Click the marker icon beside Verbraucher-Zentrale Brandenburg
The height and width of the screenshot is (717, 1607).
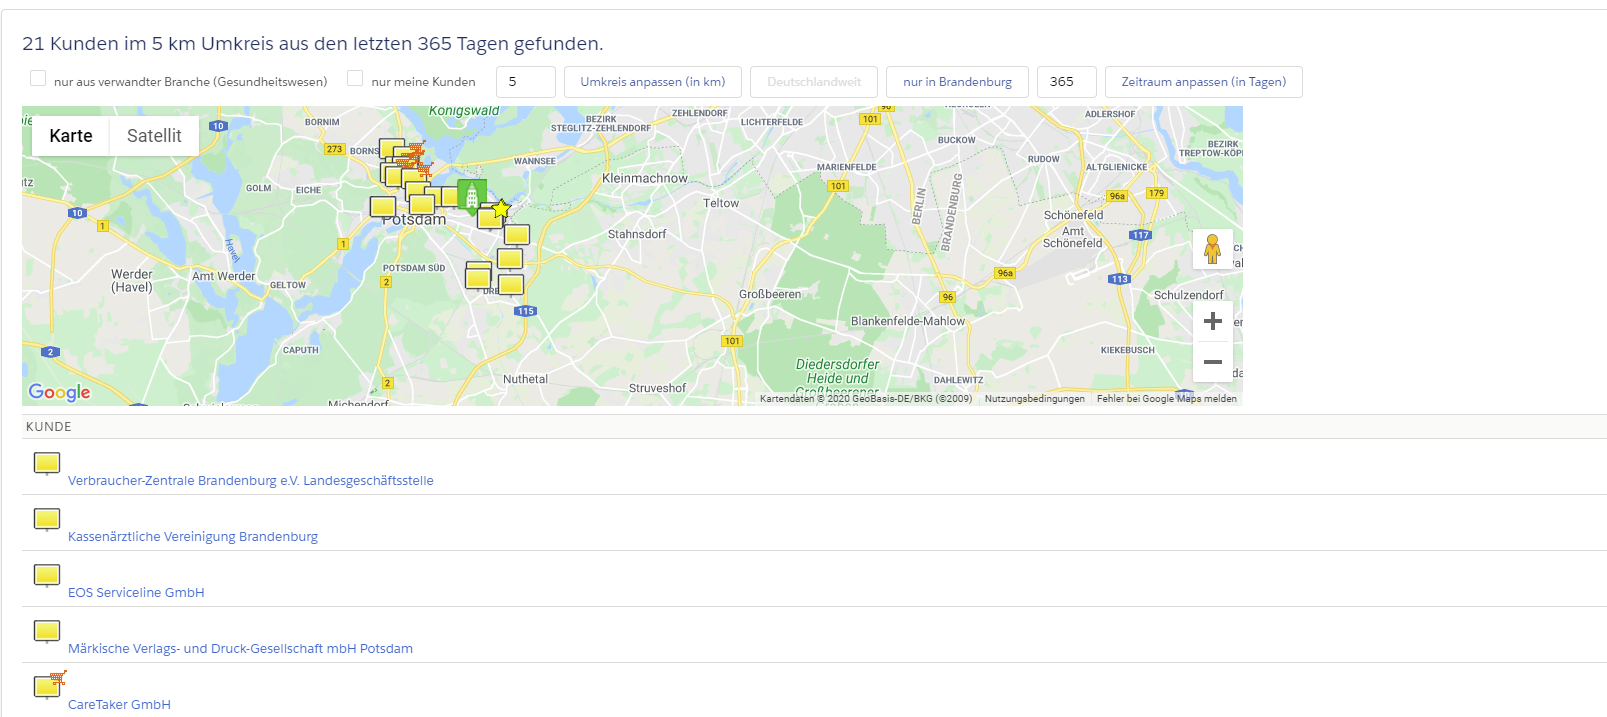47,463
